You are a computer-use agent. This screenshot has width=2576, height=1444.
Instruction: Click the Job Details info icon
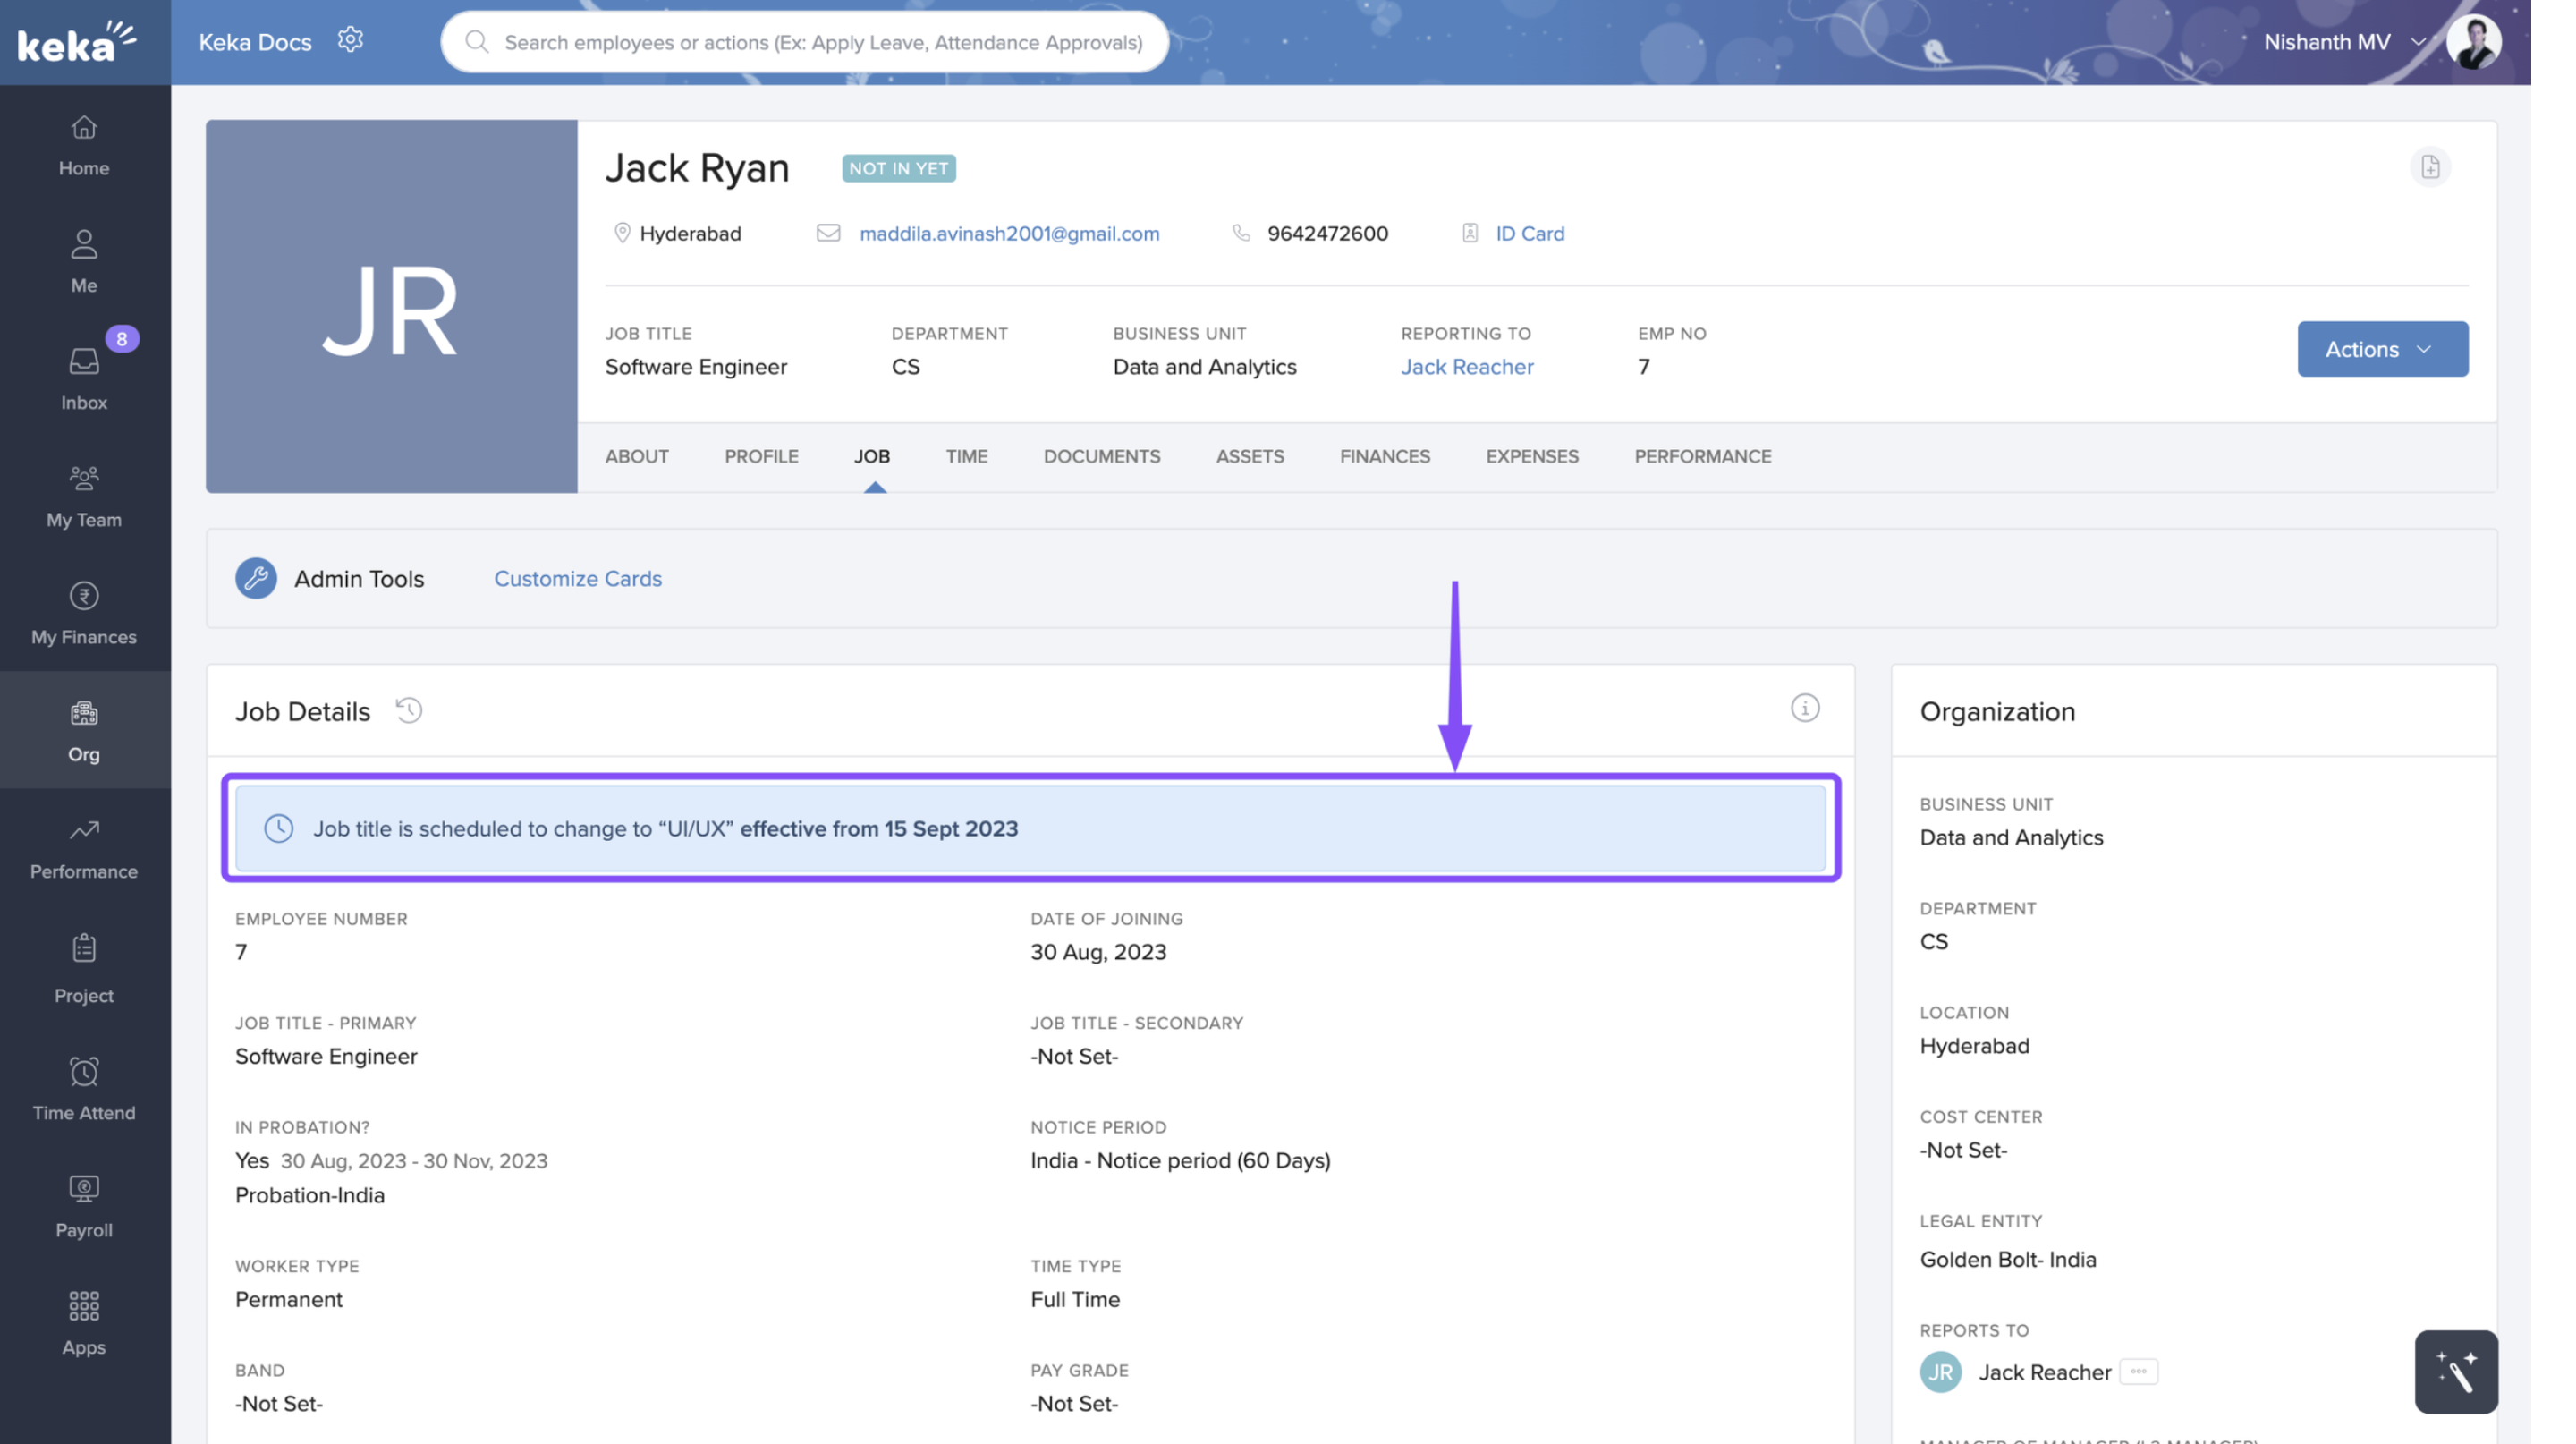click(1804, 708)
